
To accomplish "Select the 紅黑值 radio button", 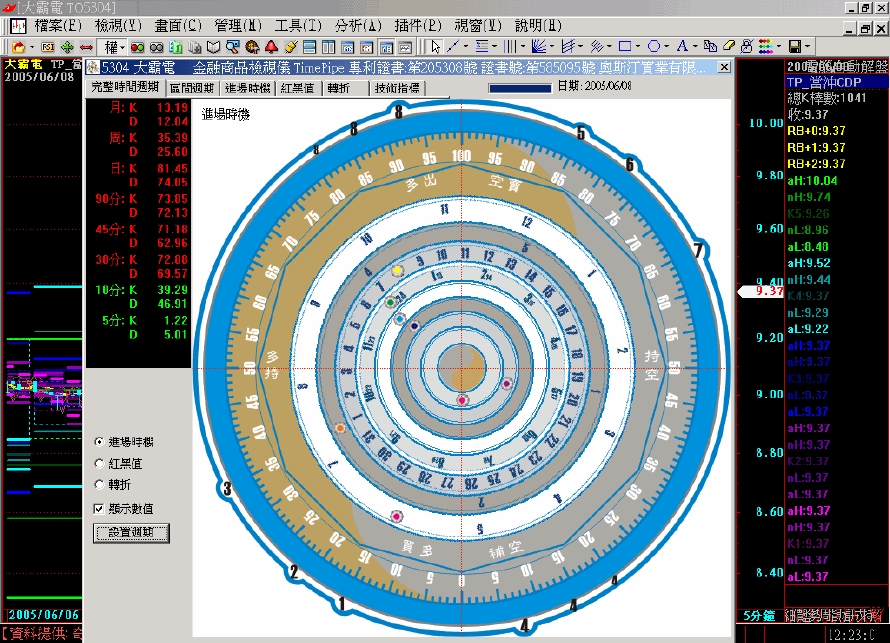I will (98, 463).
